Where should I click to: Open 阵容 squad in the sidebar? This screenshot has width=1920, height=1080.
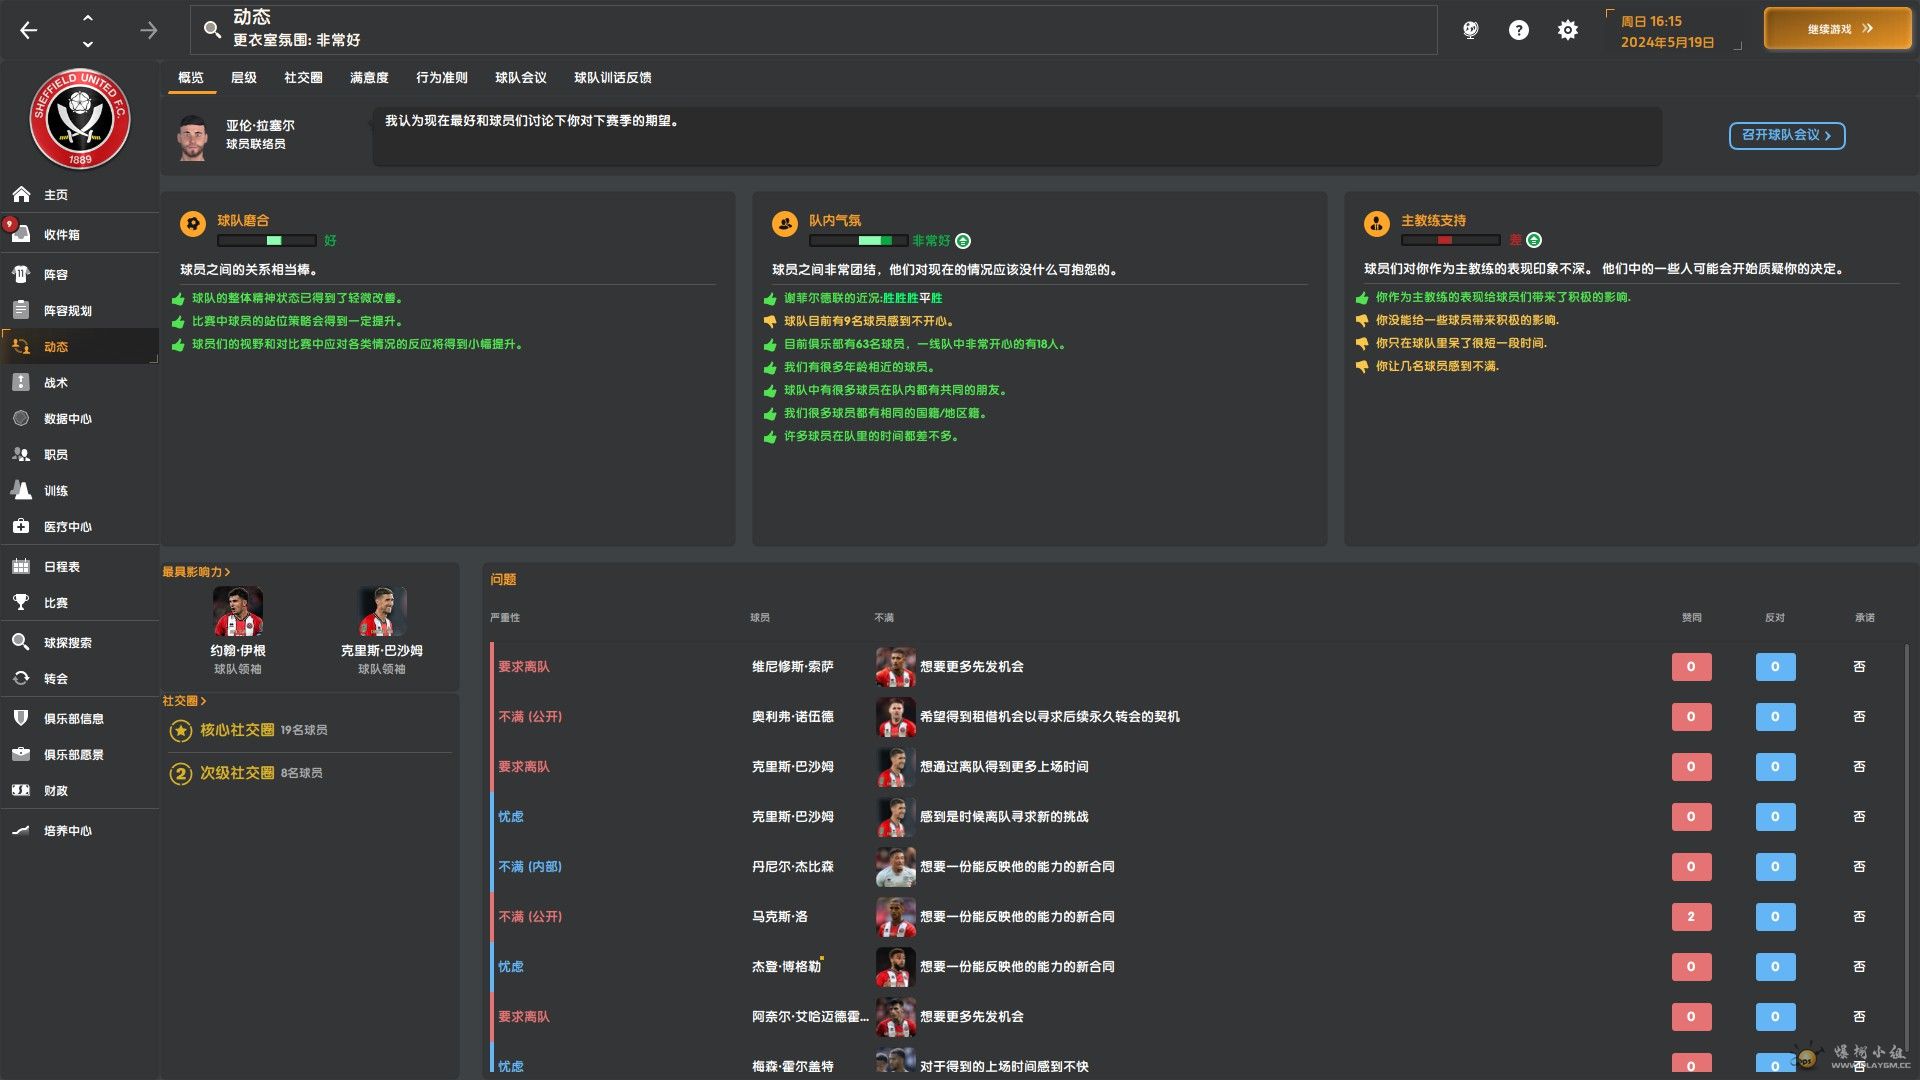80,274
